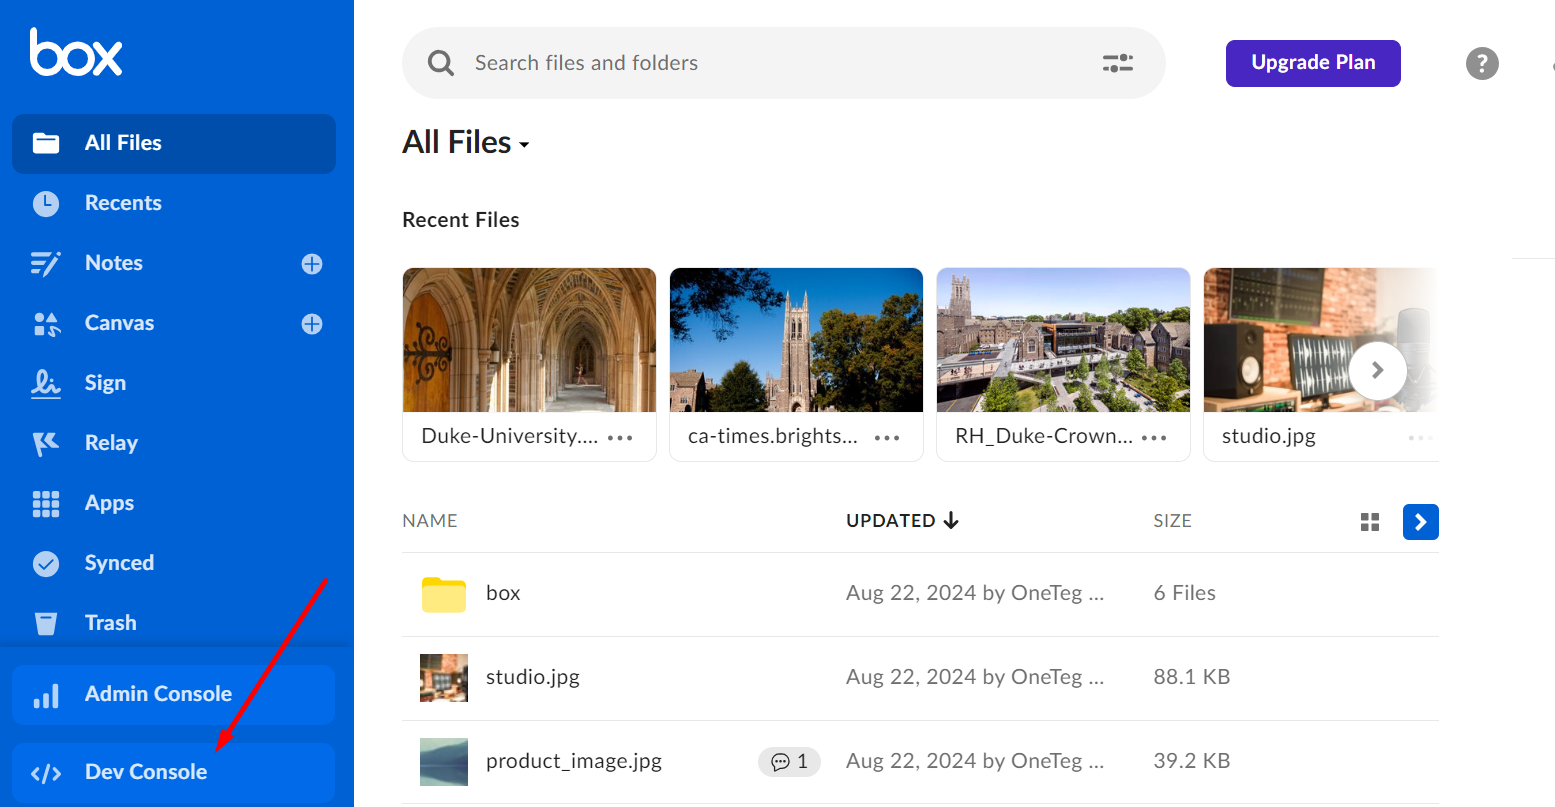Open more options for ca-times.brights card
Image resolution: width=1555 pixels, height=807 pixels.
point(887,438)
